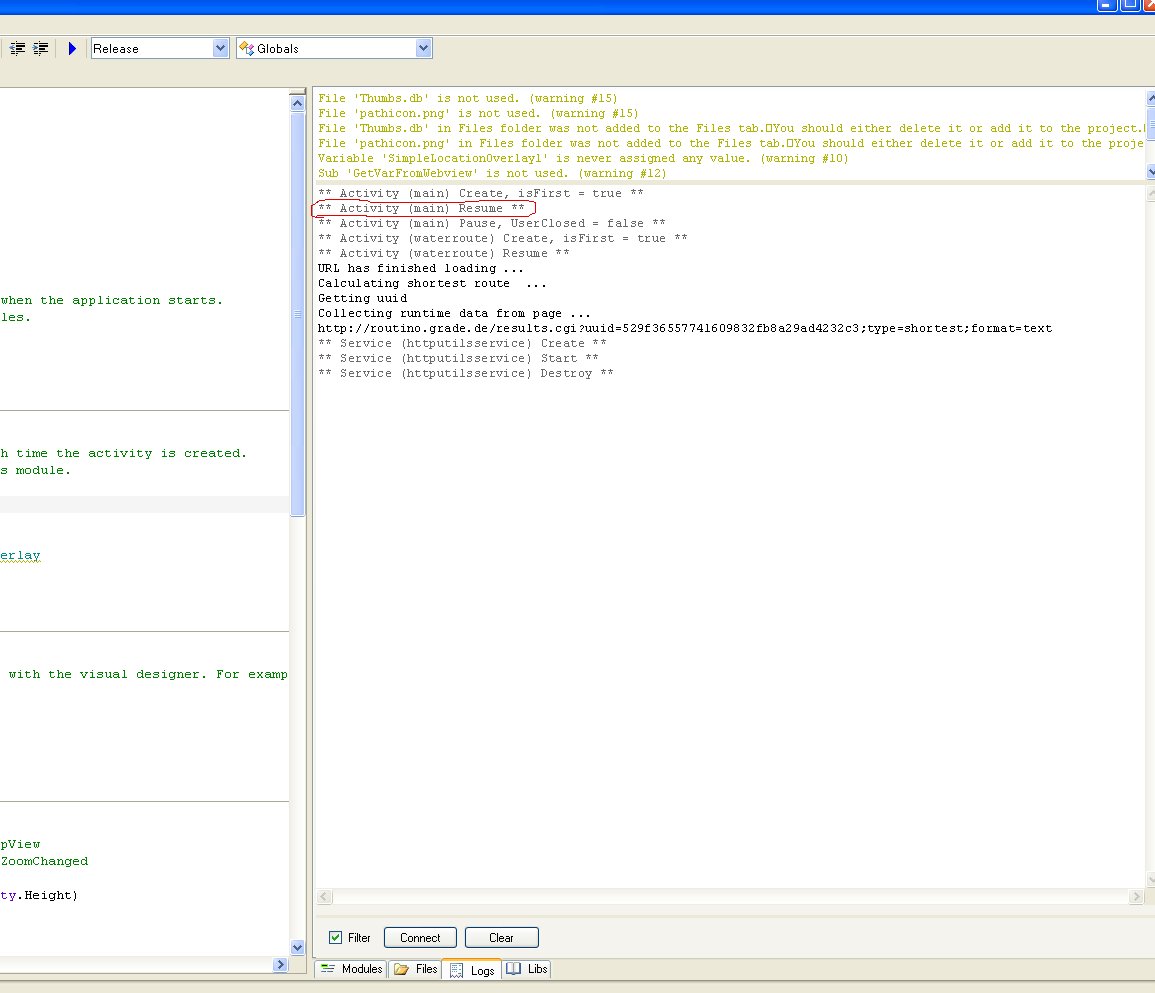Click code editor horizontal scroll right arrow

pos(280,964)
